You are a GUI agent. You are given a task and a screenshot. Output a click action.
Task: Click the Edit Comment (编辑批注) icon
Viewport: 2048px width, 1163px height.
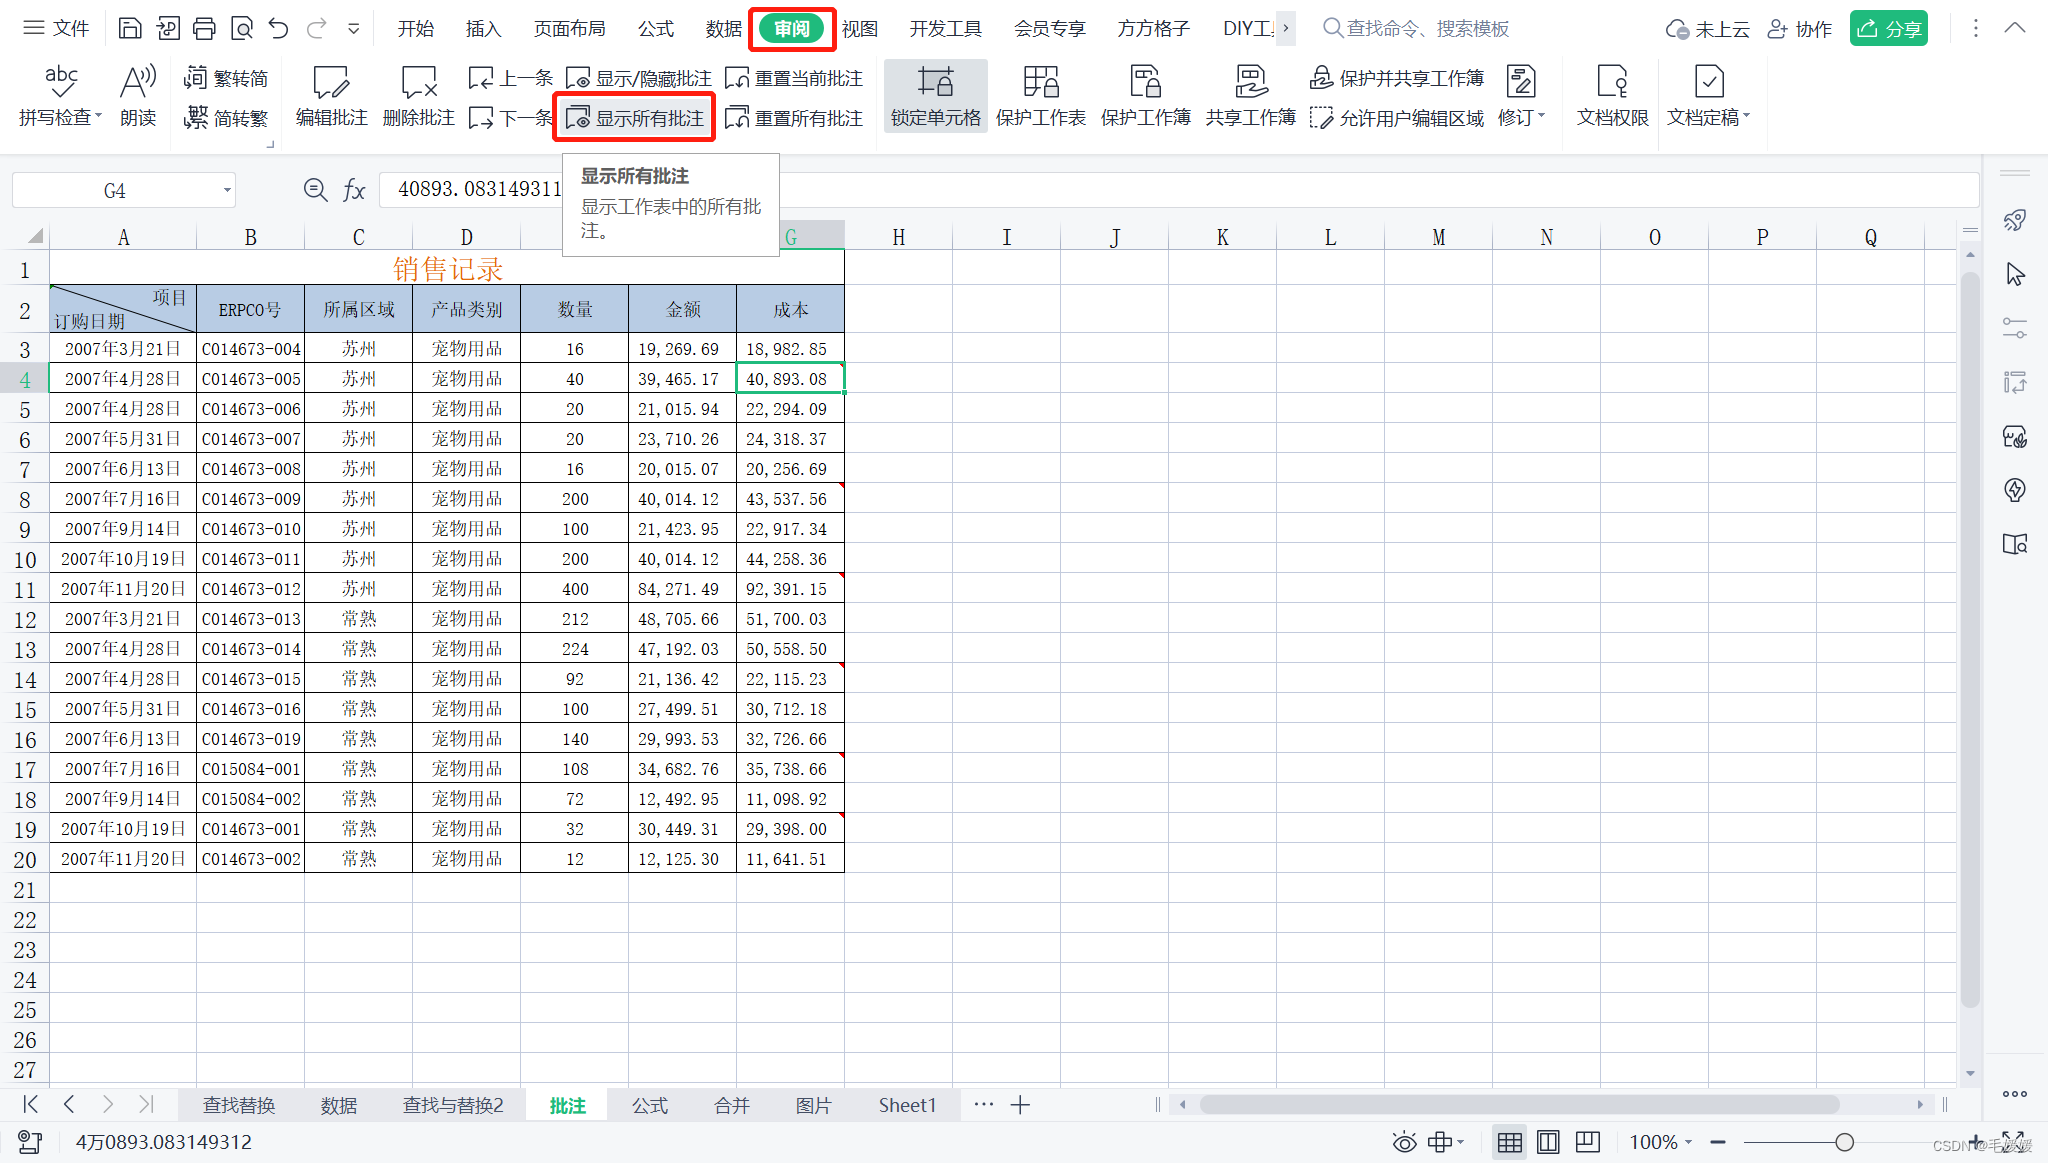(331, 82)
